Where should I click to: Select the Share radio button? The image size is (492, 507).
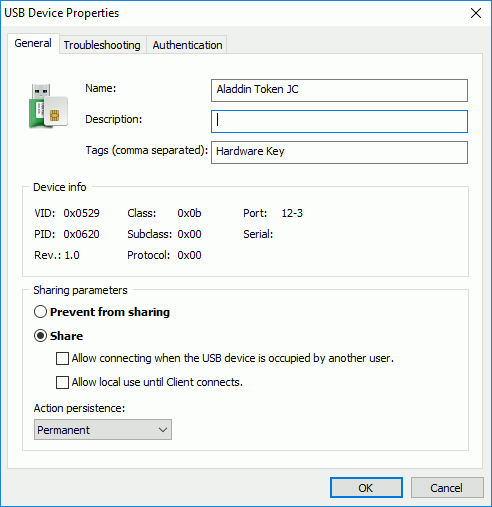click(40, 336)
